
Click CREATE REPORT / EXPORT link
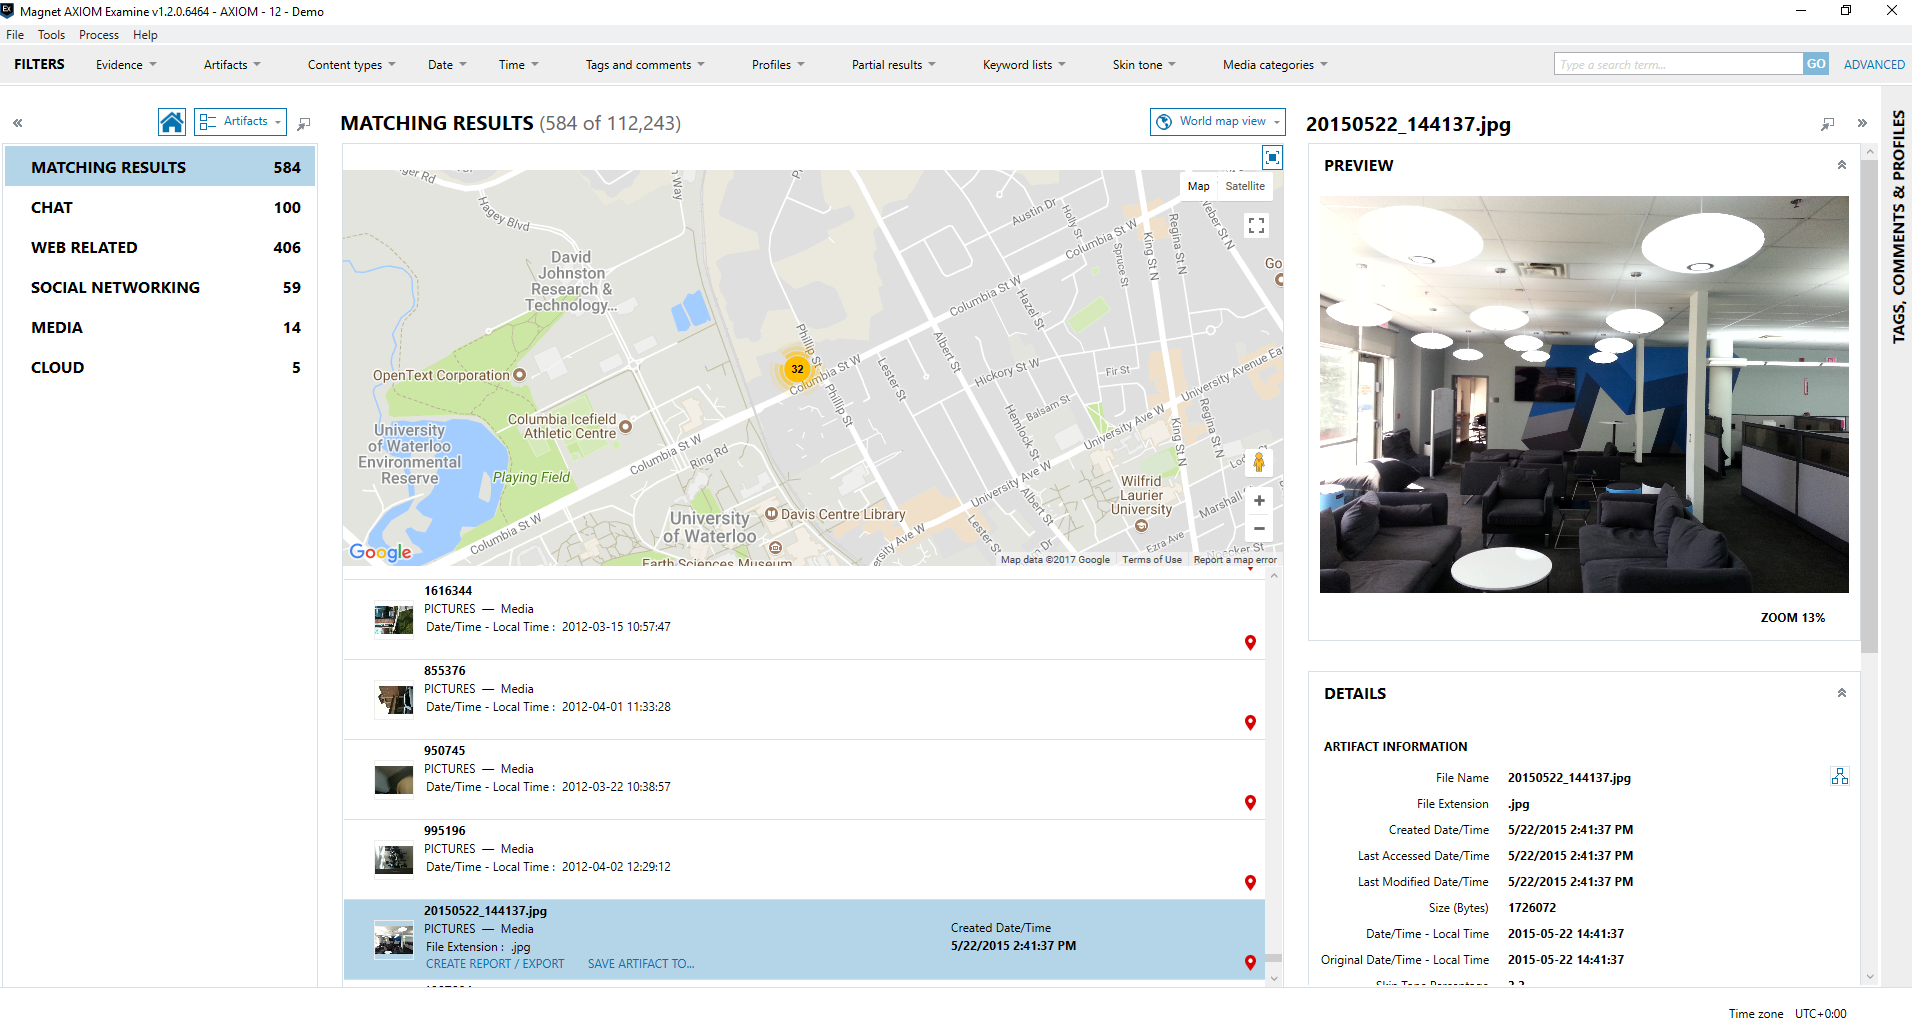click(x=495, y=964)
